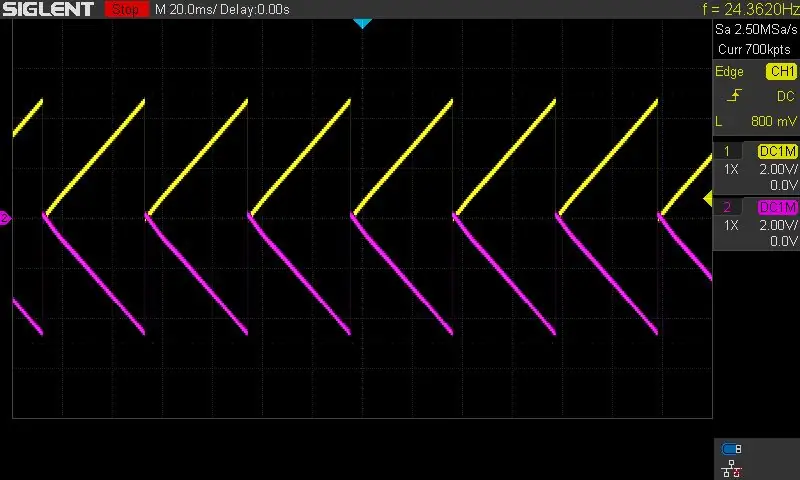Viewport: 800px width, 480px height.
Task: Click the blue USB device status icon
Action: click(732, 449)
